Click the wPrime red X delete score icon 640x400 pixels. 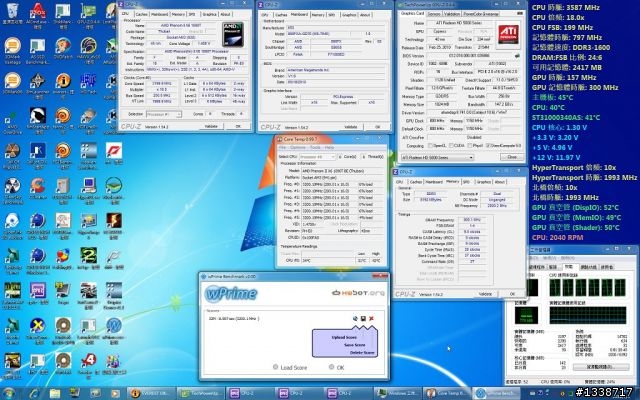(x=371, y=318)
